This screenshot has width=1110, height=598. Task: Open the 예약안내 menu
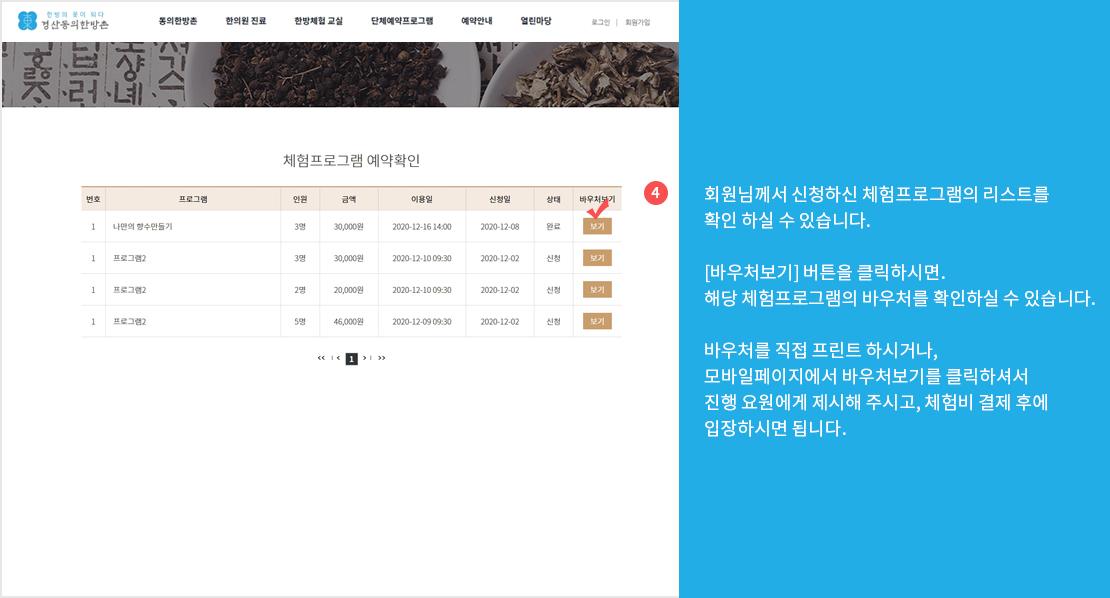[x=476, y=21]
